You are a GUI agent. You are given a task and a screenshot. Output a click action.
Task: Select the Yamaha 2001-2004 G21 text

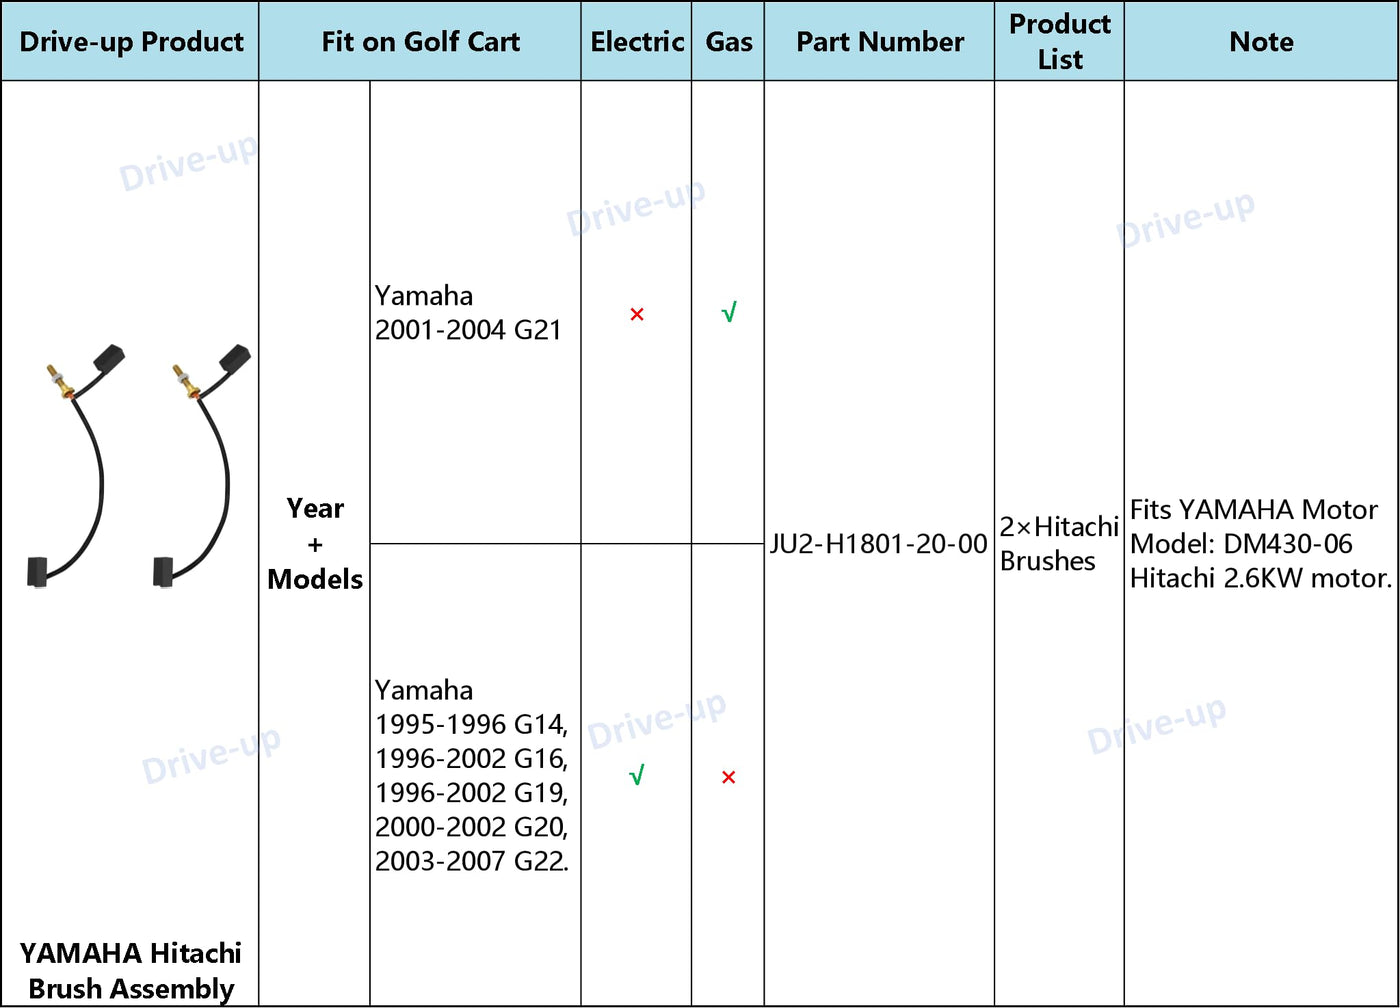click(468, 313)
